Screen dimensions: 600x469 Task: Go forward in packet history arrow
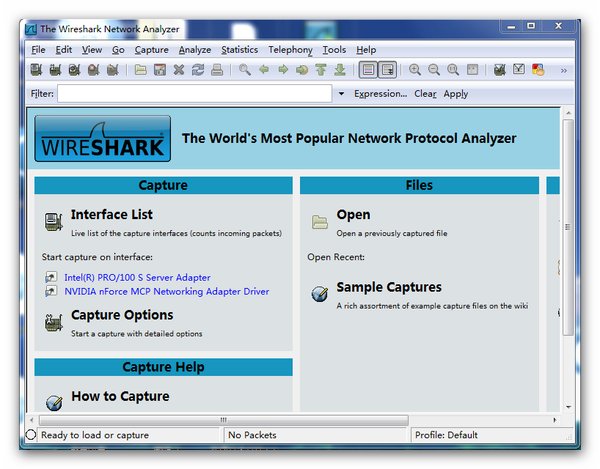[x=283, y=70]
